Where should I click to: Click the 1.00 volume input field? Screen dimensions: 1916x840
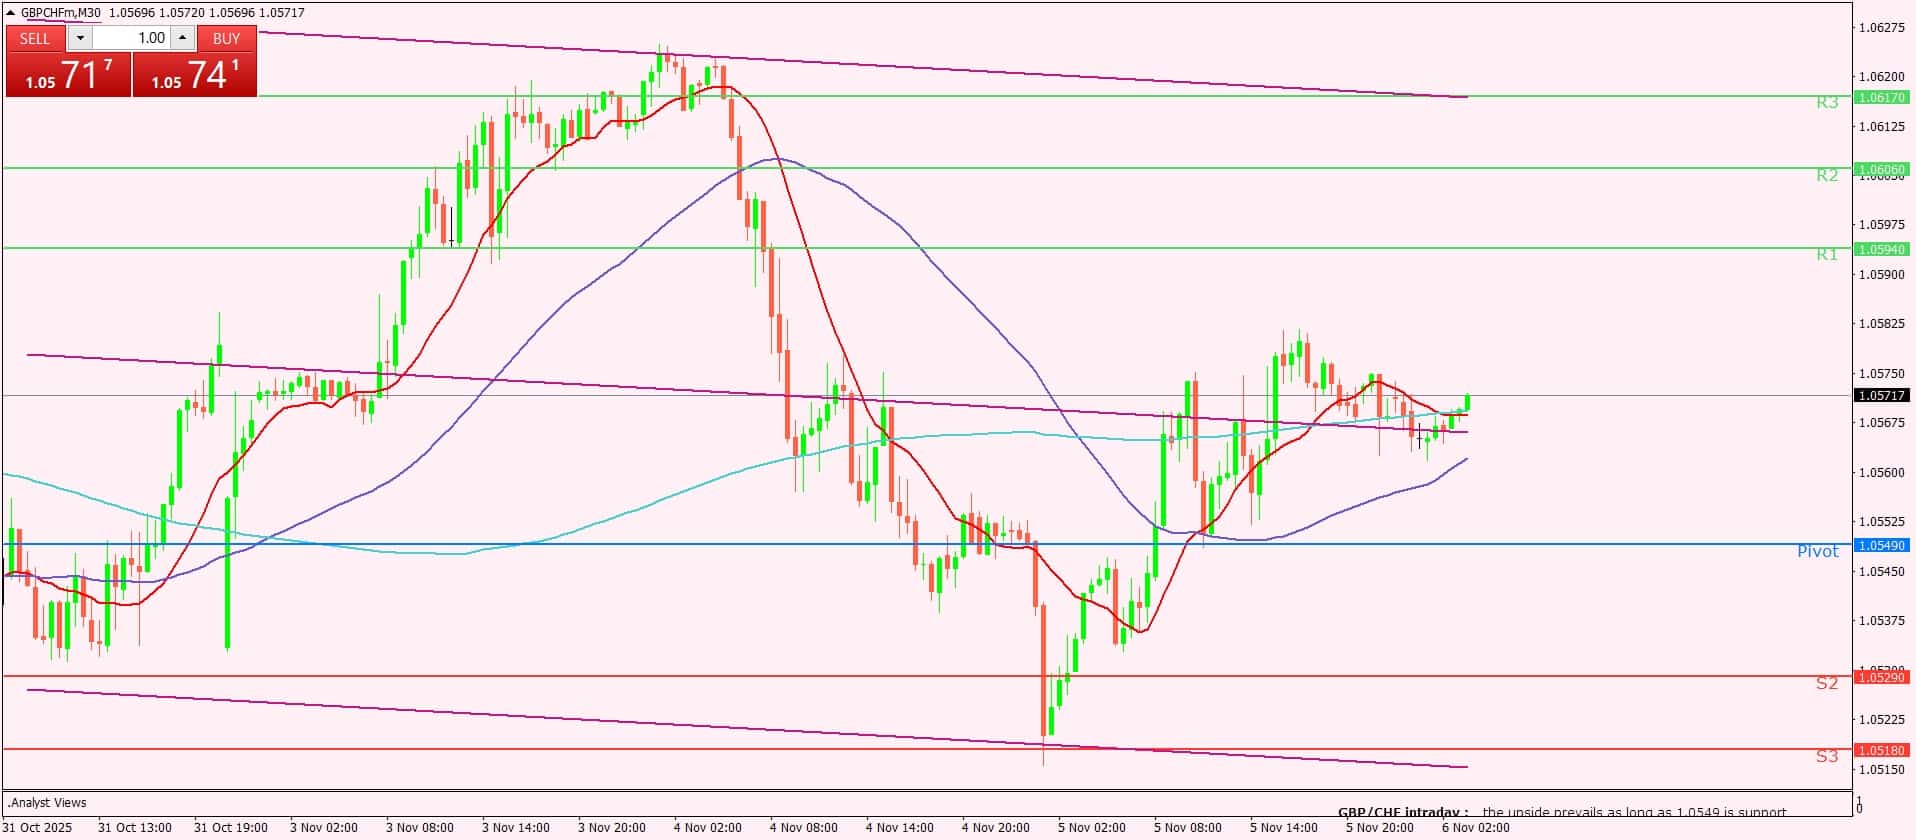tap(131, 38)
